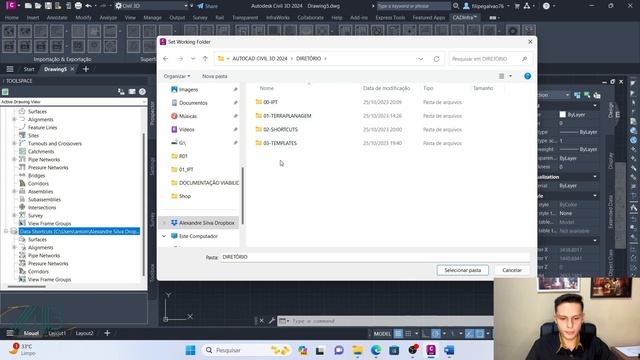Open the Express Tools ribbon tab

pos(390,18)
